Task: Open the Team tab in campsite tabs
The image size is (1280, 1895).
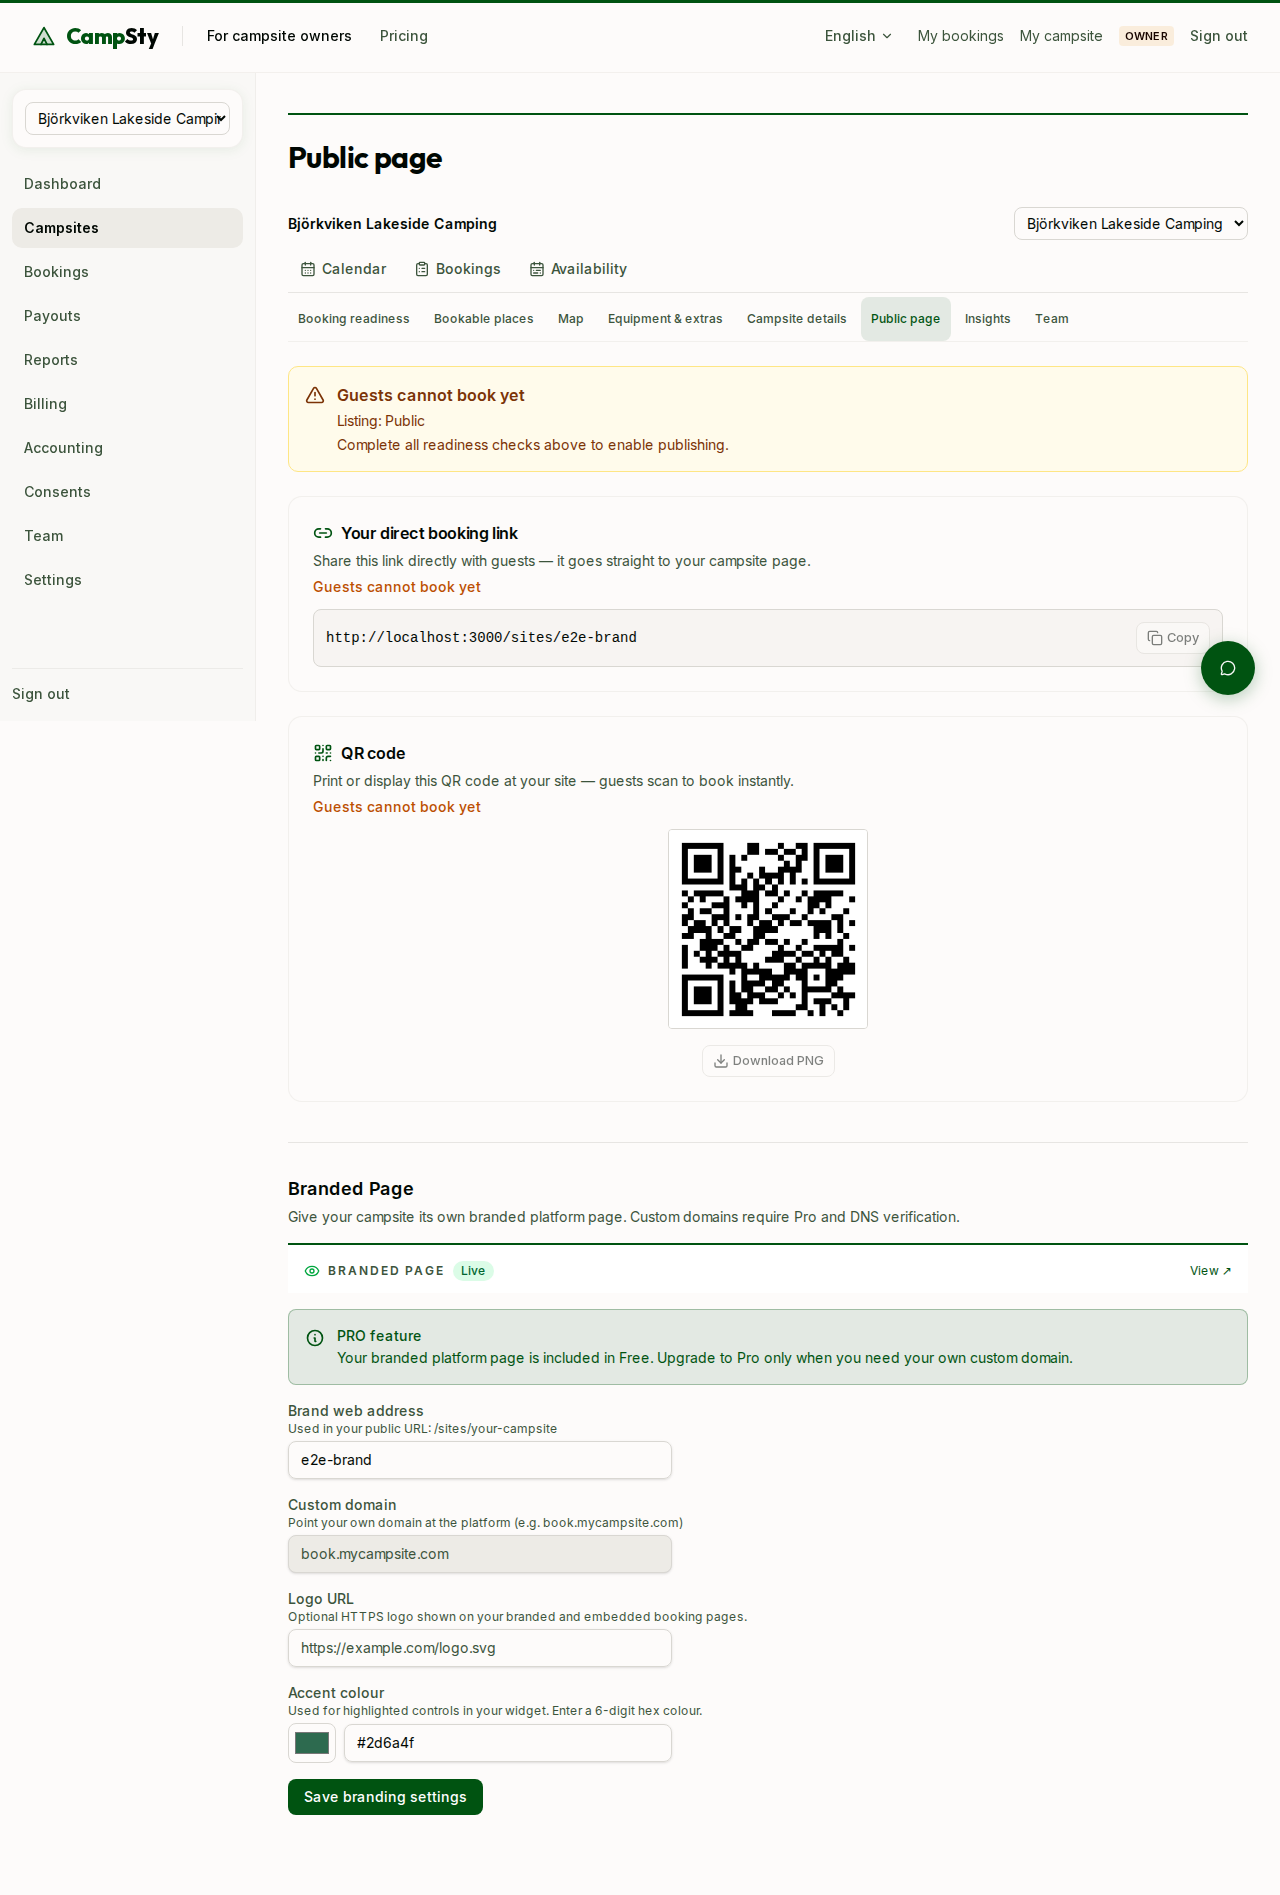Action: coord(1052,319)
